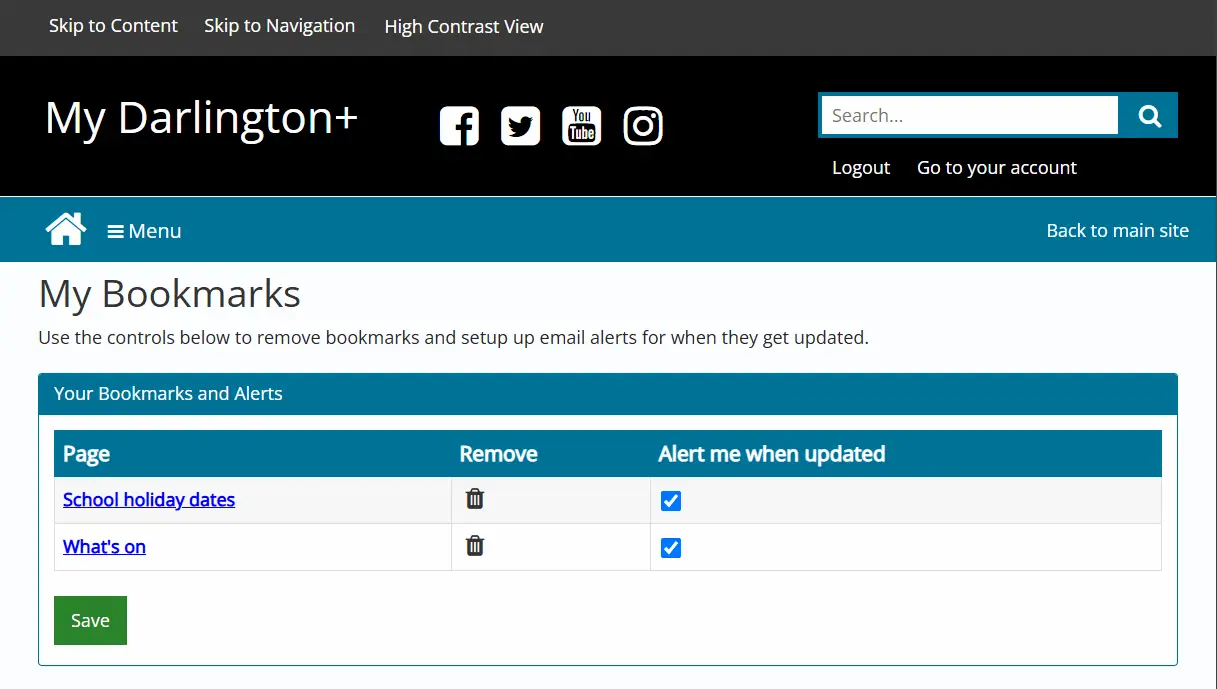Click the My Darlington+ site title
The height and width of the screenshot is (689, 1217).
201,118
